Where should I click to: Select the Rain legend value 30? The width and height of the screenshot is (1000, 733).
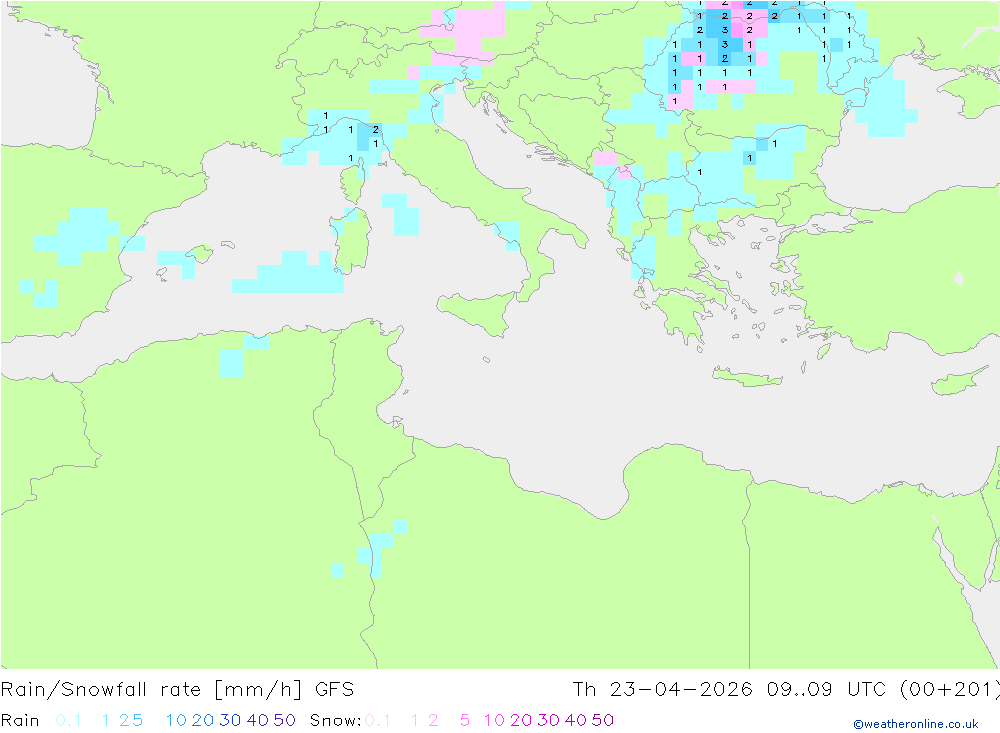pos(230,720)
